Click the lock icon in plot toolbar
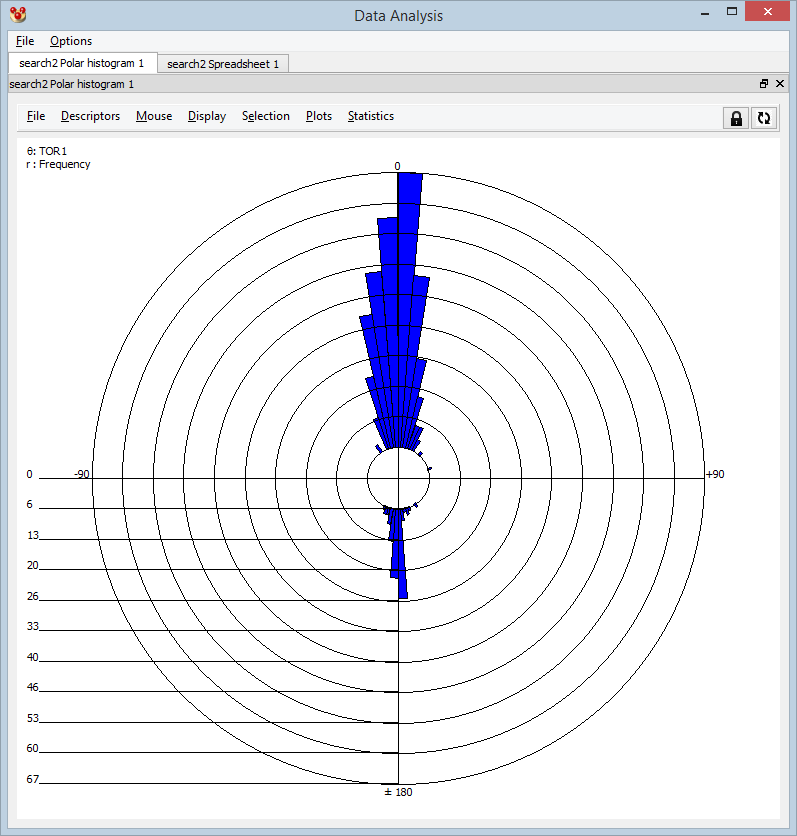 coord(736,118)
